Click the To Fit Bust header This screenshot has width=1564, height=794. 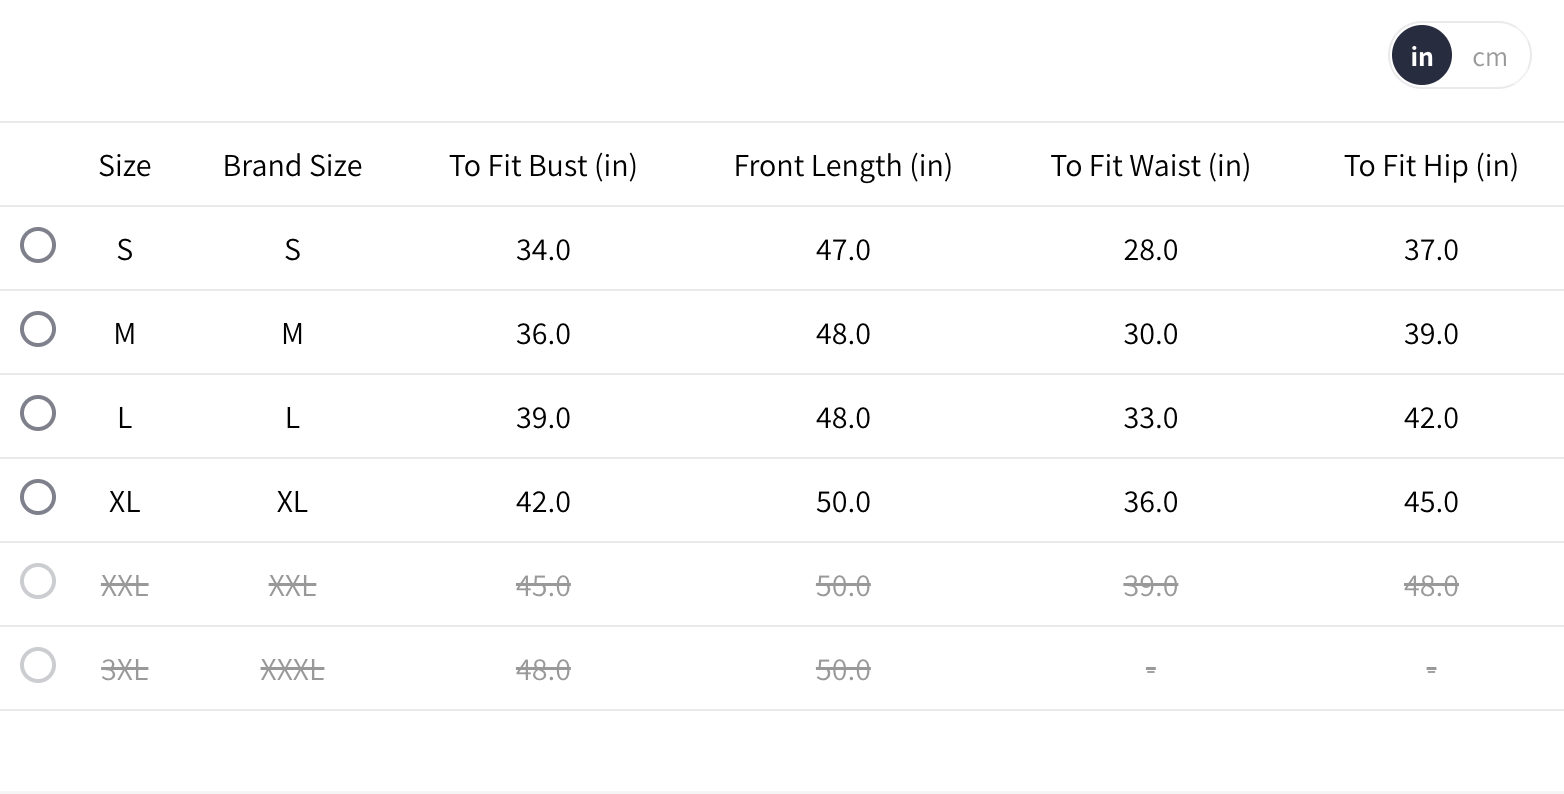tap(543, 165)
